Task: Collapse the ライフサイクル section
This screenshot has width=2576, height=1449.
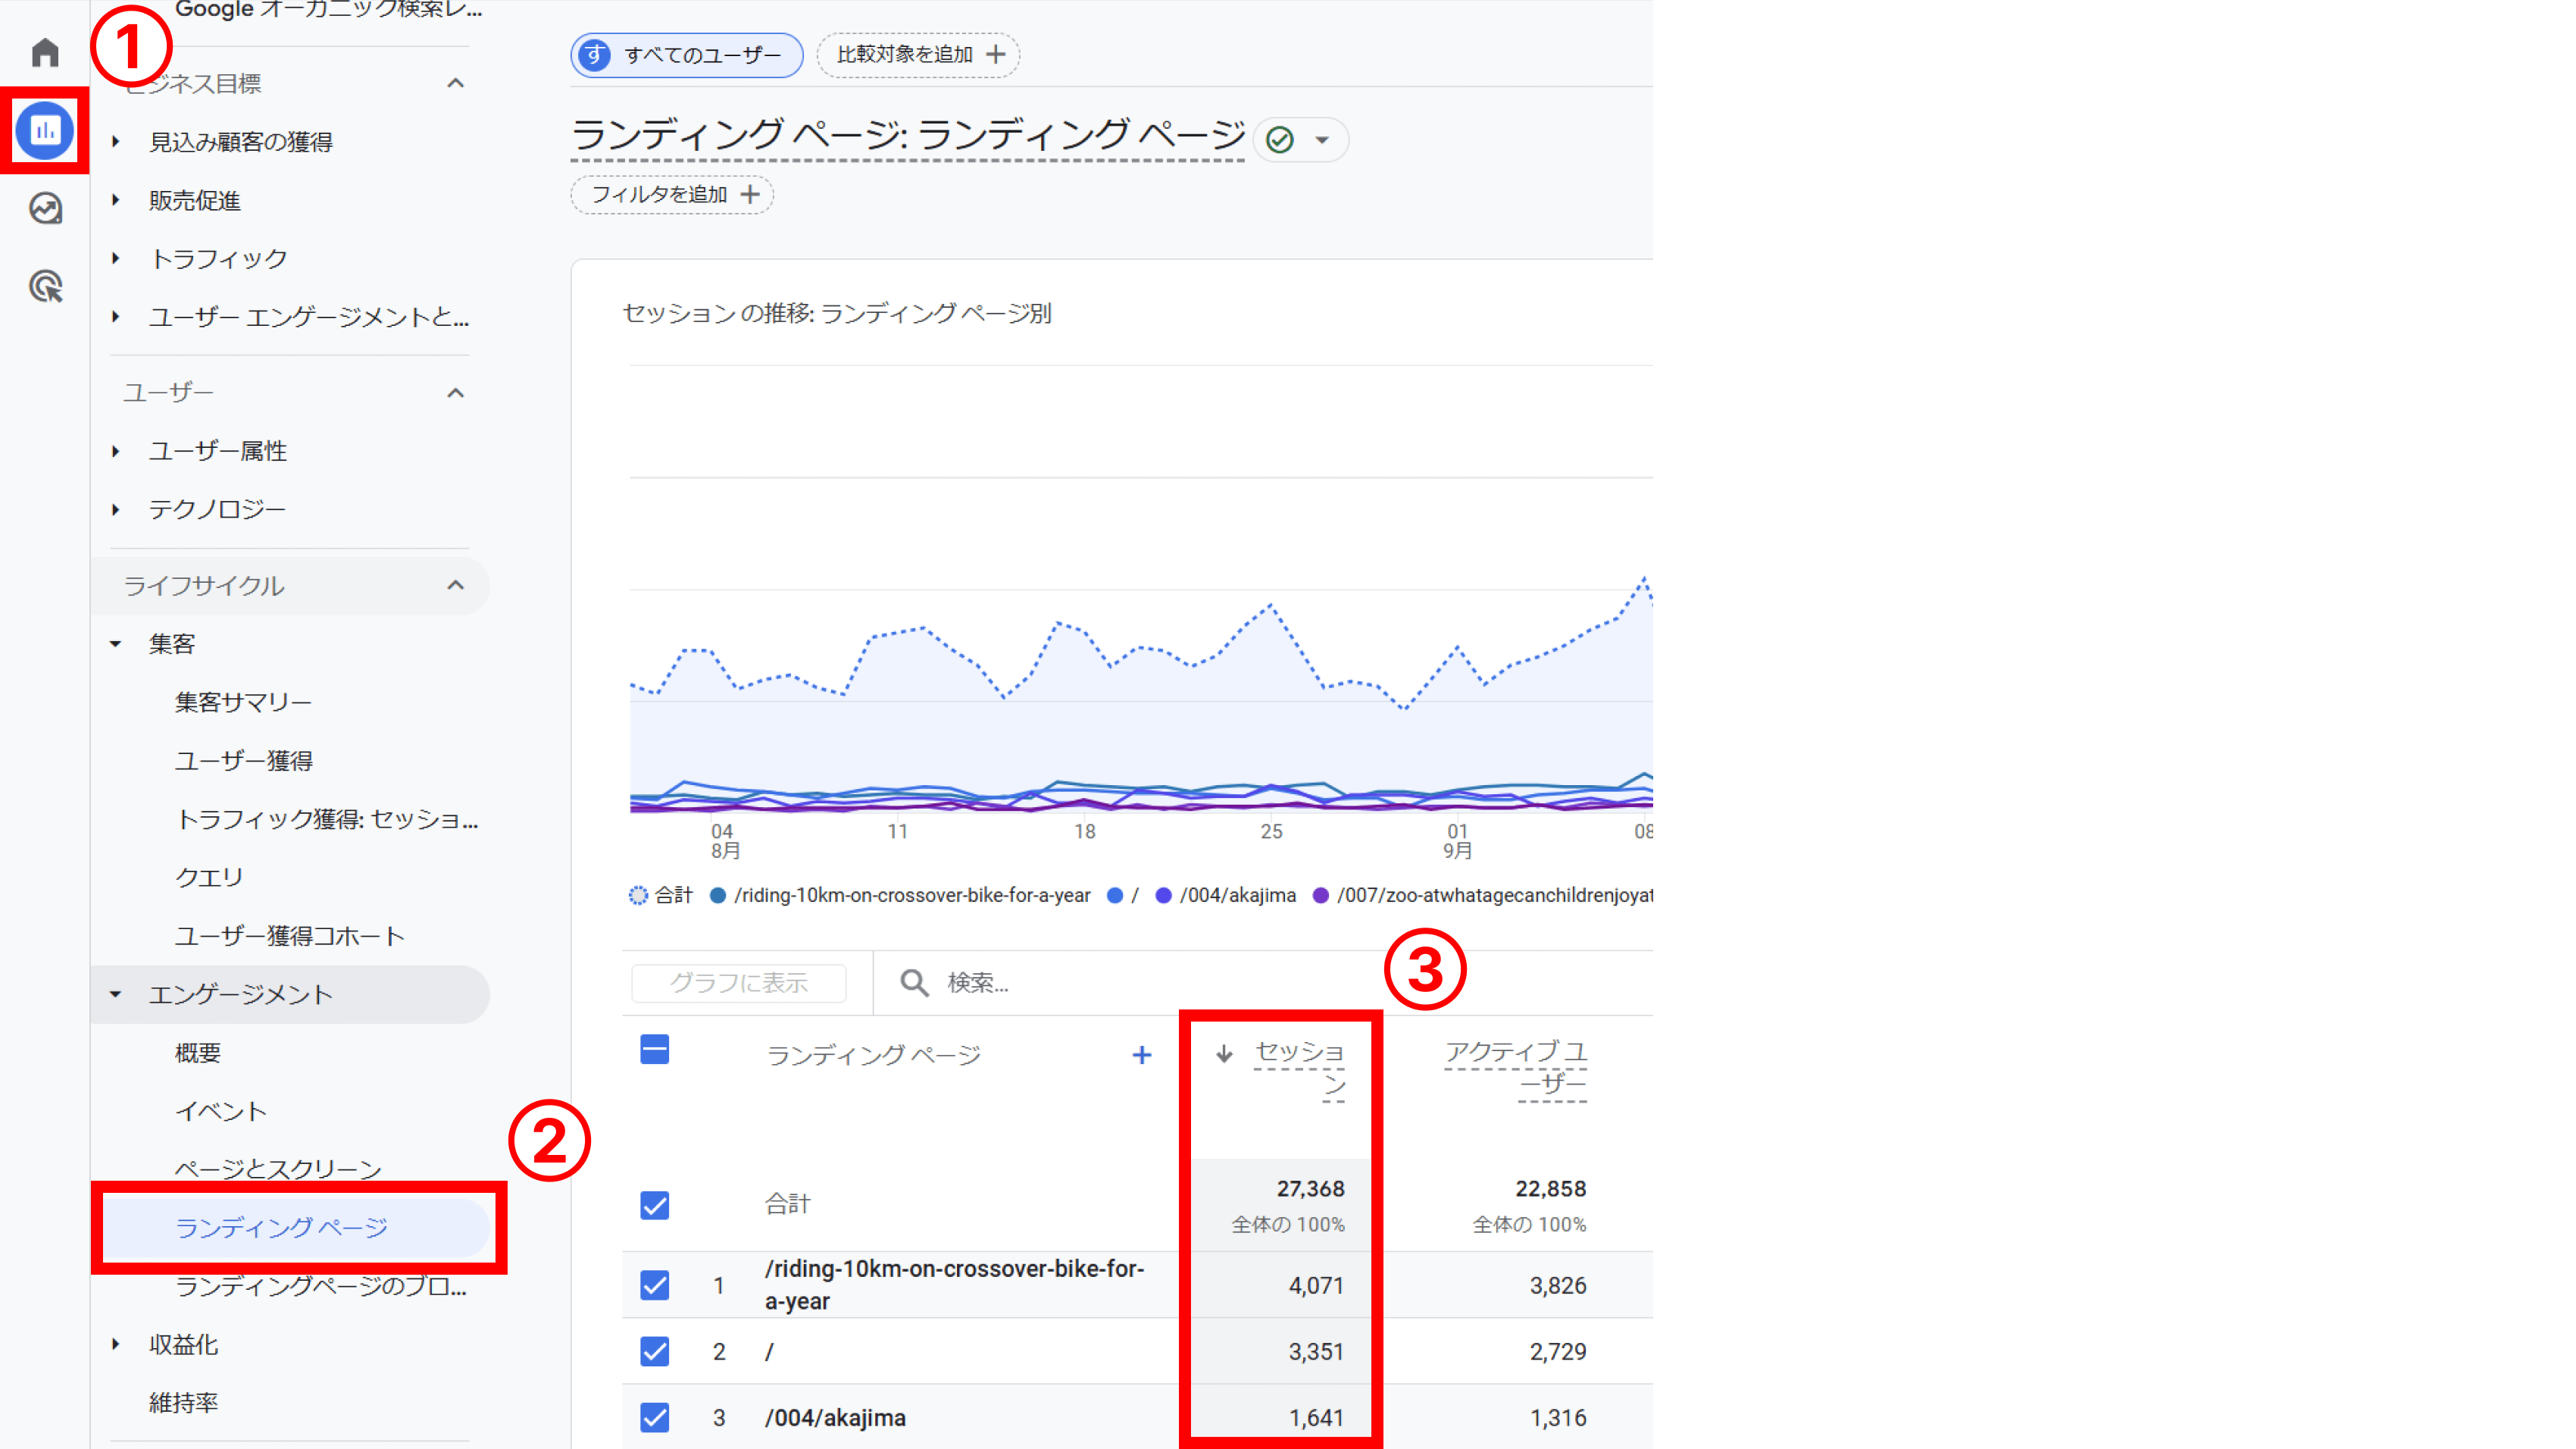Action: point(455,585)
